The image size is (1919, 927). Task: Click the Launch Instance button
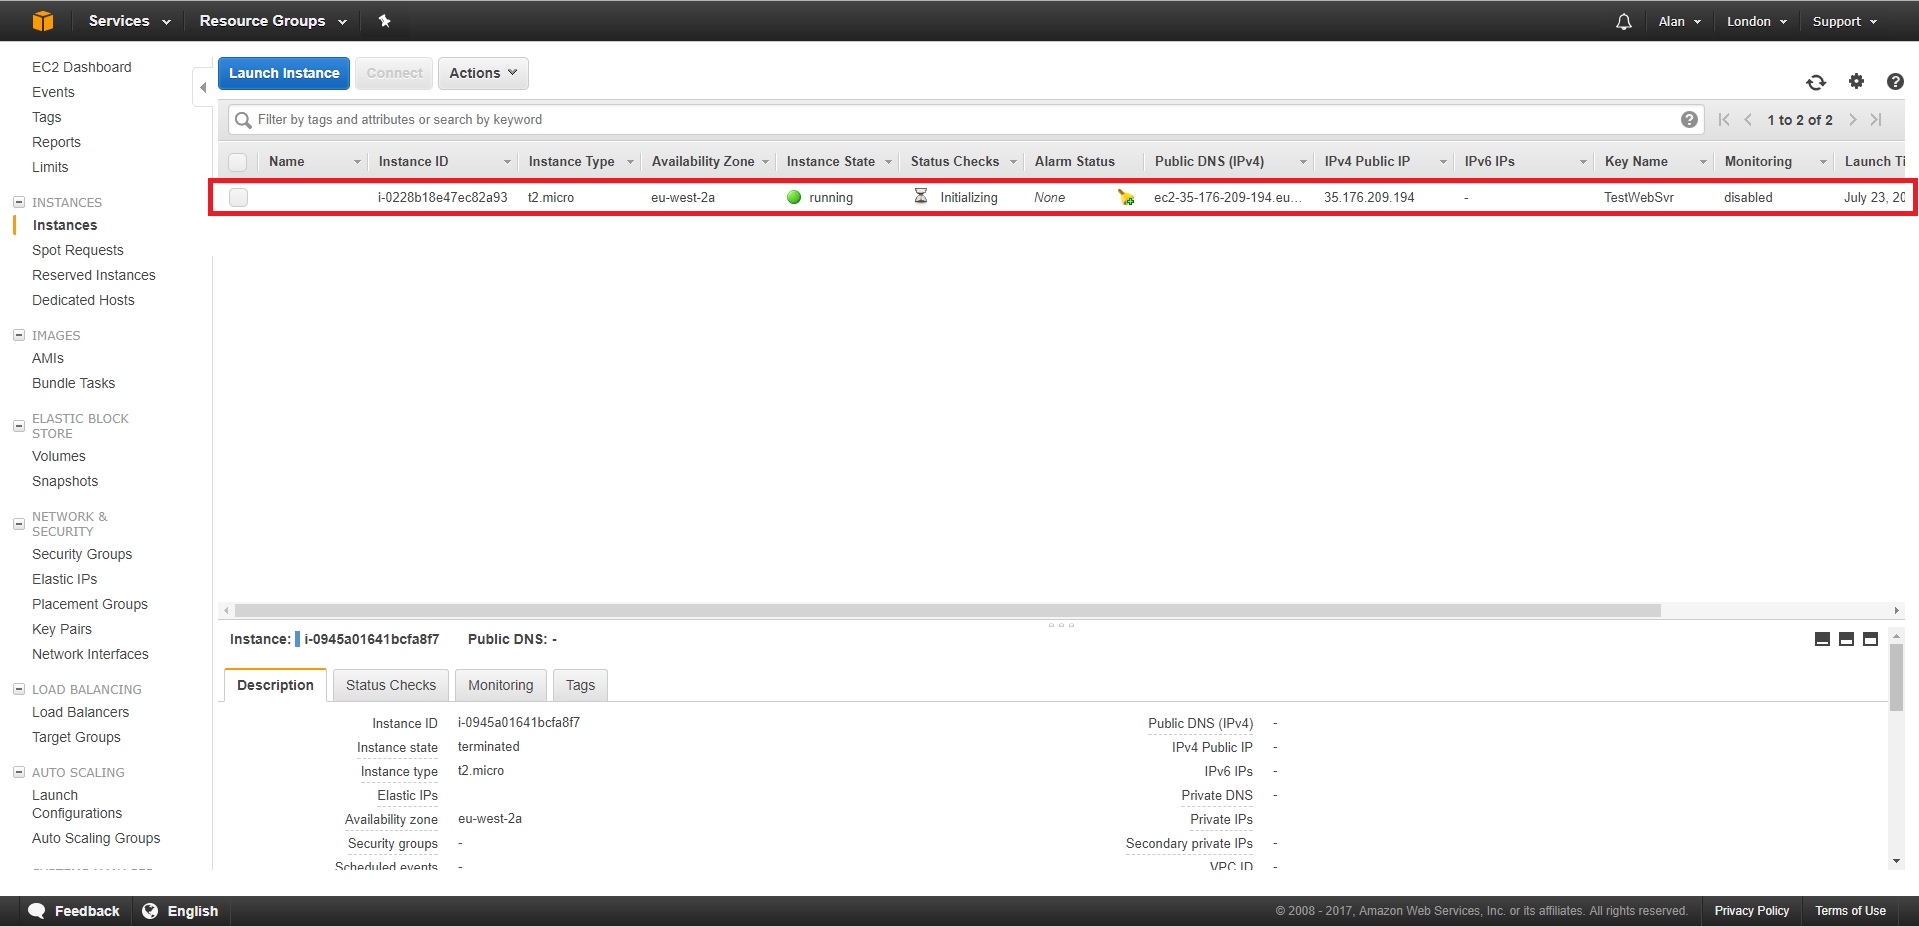click(284, 73)
